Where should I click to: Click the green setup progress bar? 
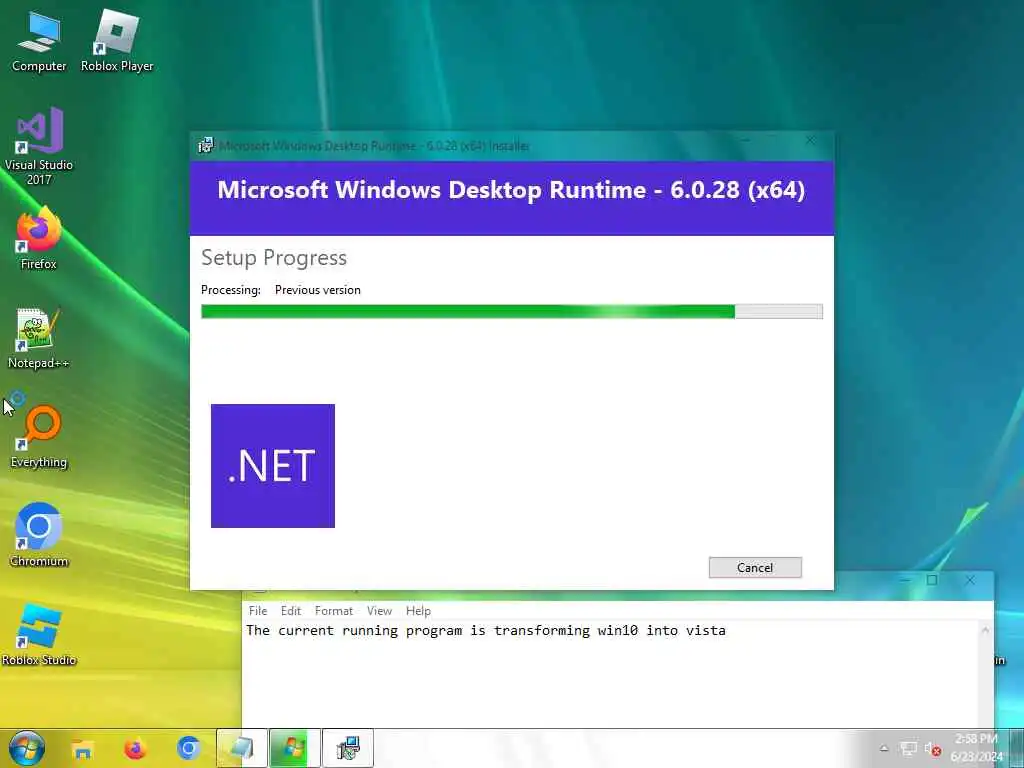511,312
